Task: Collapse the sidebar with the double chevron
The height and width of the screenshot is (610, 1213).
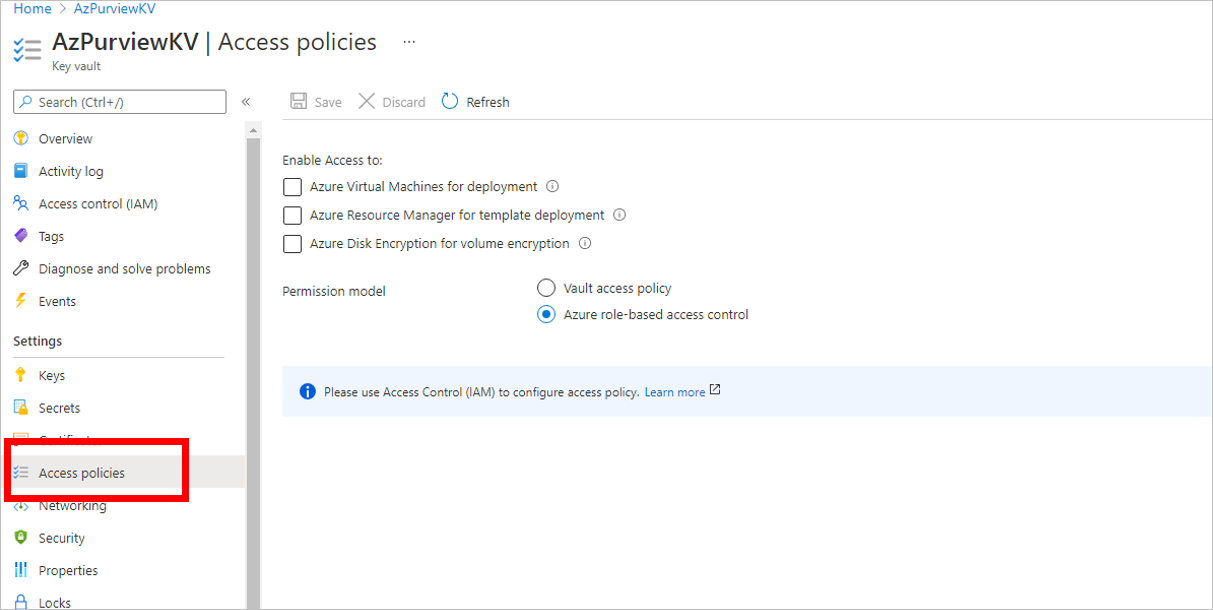Action: [246, 101]
